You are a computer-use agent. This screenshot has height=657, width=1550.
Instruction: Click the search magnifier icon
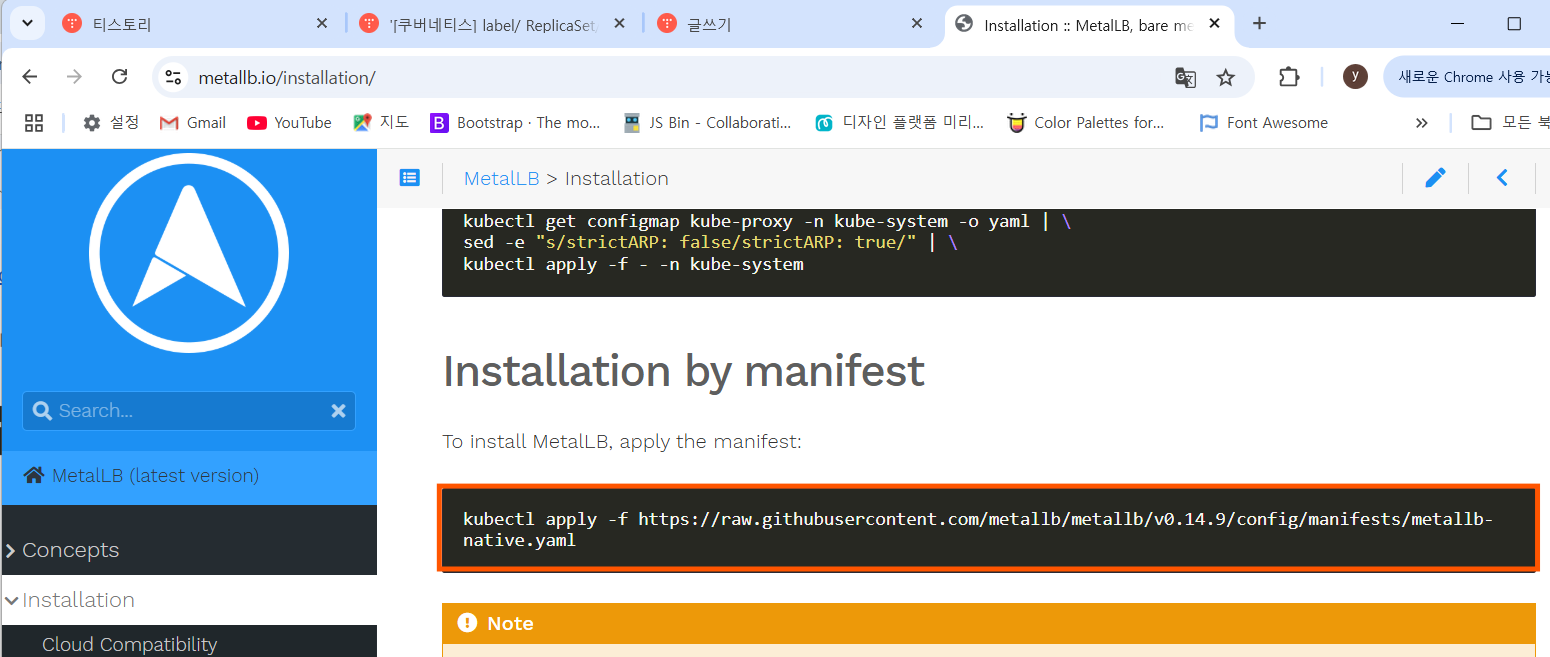(42, 411)
